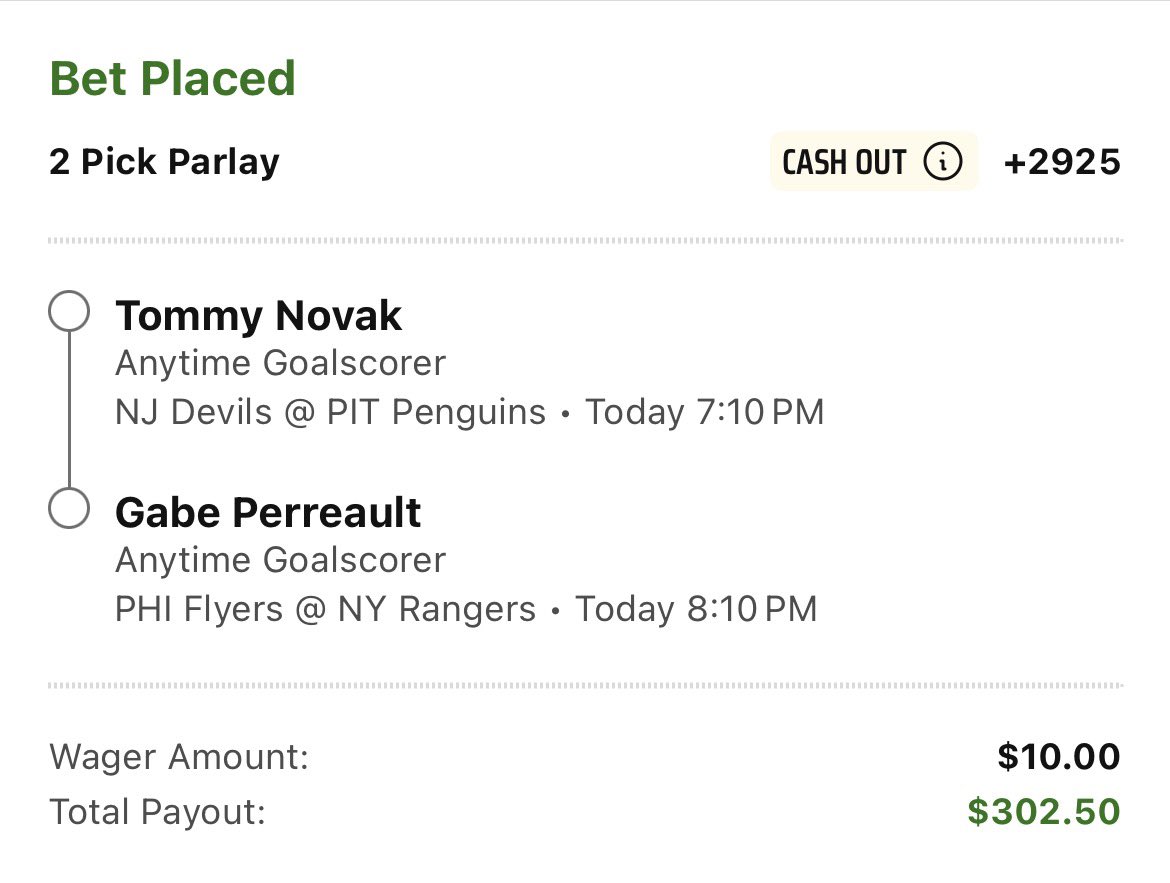The image size is (1170, 883).
Task: Select the Wager Amount label
Action: point(179,757)
